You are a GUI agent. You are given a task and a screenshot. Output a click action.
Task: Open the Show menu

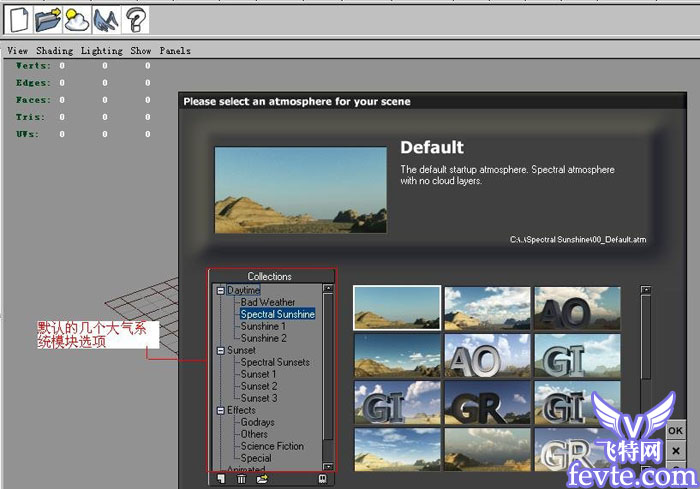[141, 50]
